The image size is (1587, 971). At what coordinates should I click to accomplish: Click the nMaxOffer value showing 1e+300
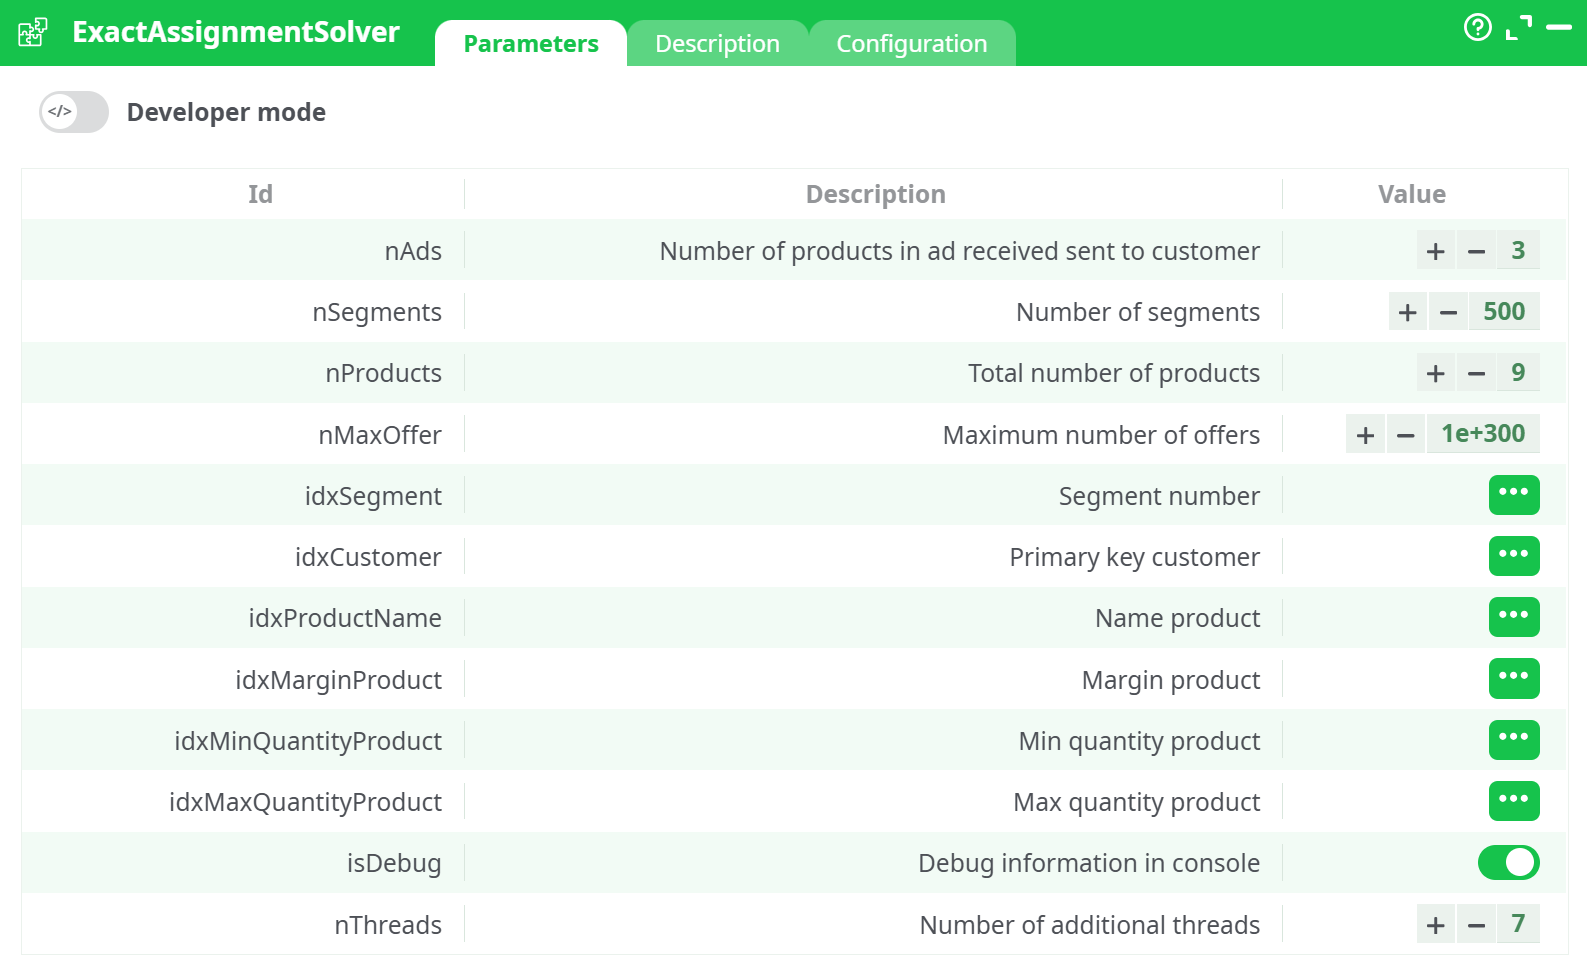point(1483,433)
